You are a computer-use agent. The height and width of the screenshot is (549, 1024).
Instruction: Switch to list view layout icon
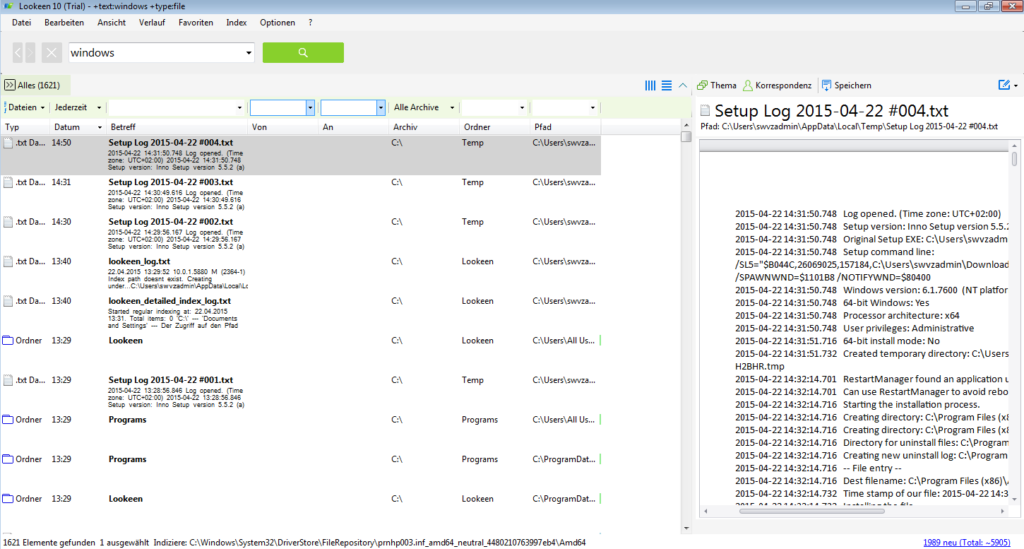(x=666, y=86)
